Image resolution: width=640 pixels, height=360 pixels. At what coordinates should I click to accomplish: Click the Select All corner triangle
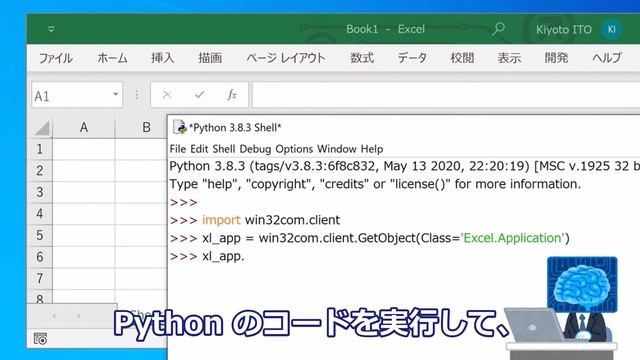[x=42, y=128]
